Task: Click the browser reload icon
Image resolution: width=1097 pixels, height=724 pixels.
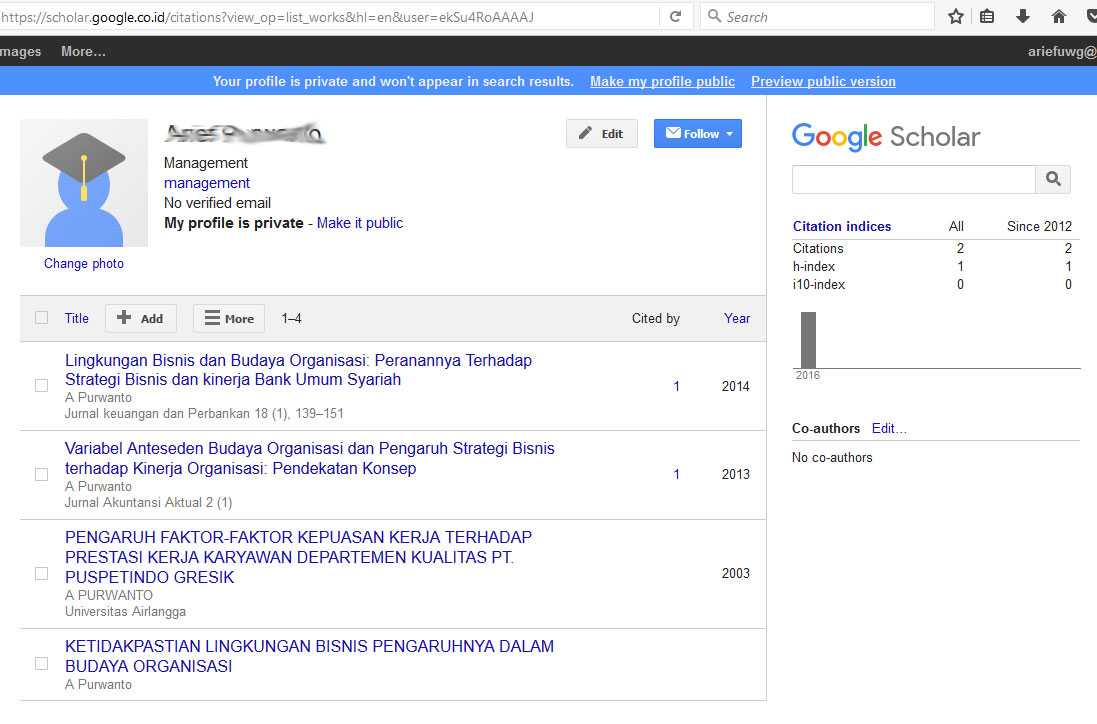Action: (675, 17)
